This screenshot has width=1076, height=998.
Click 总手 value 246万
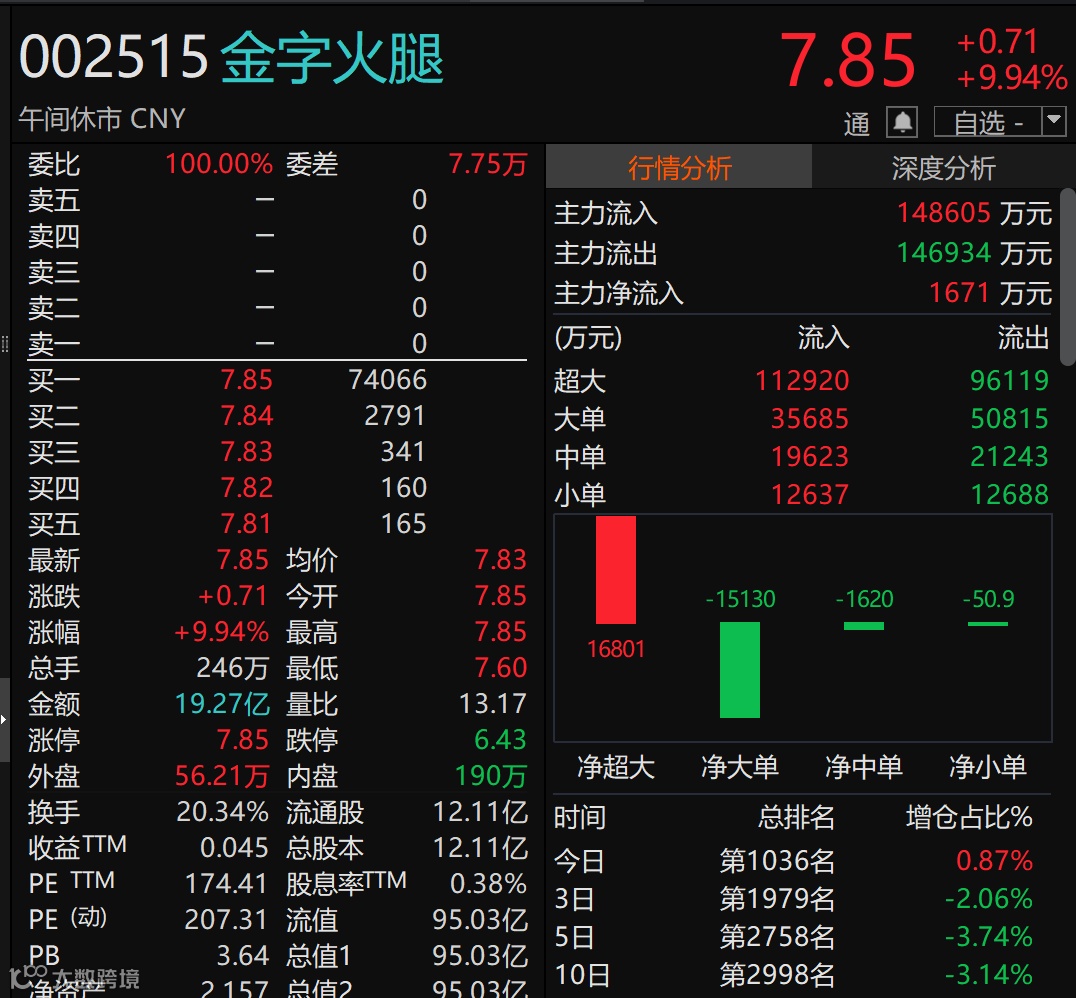coord(233,668)
